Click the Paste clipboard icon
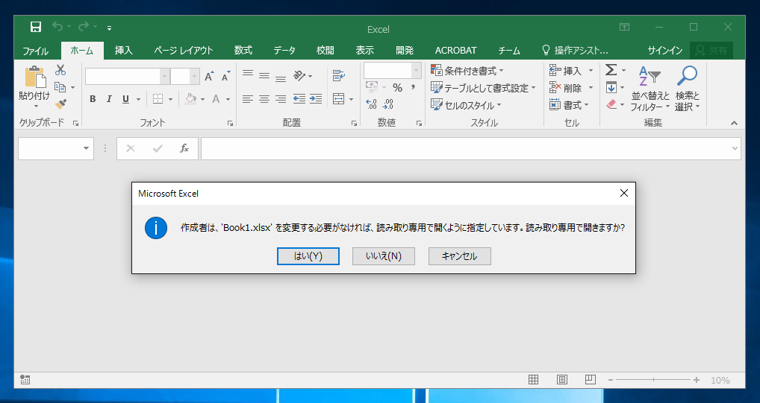The width and height of the screenshot is (760, 403). 35,77
